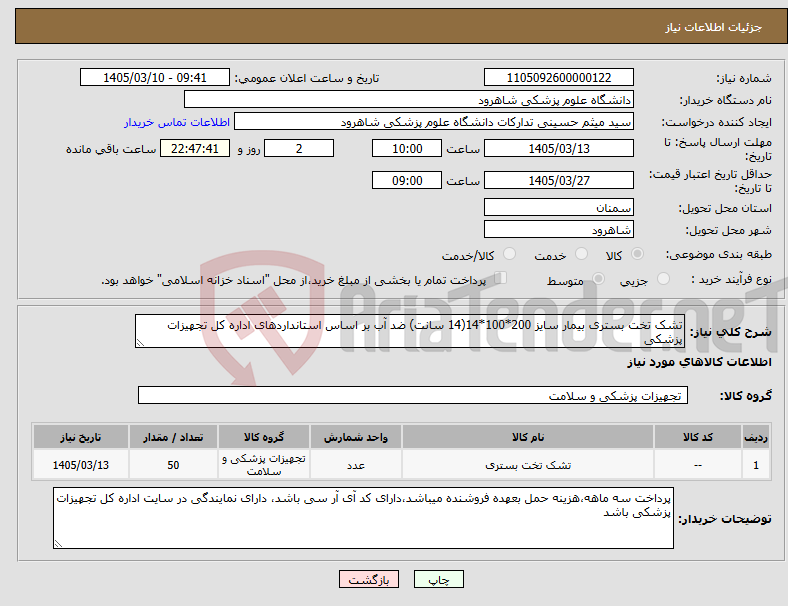Click the تعداد / مقدار column header
This screenshot has width=788, height=606.
(x=173, y=437)
